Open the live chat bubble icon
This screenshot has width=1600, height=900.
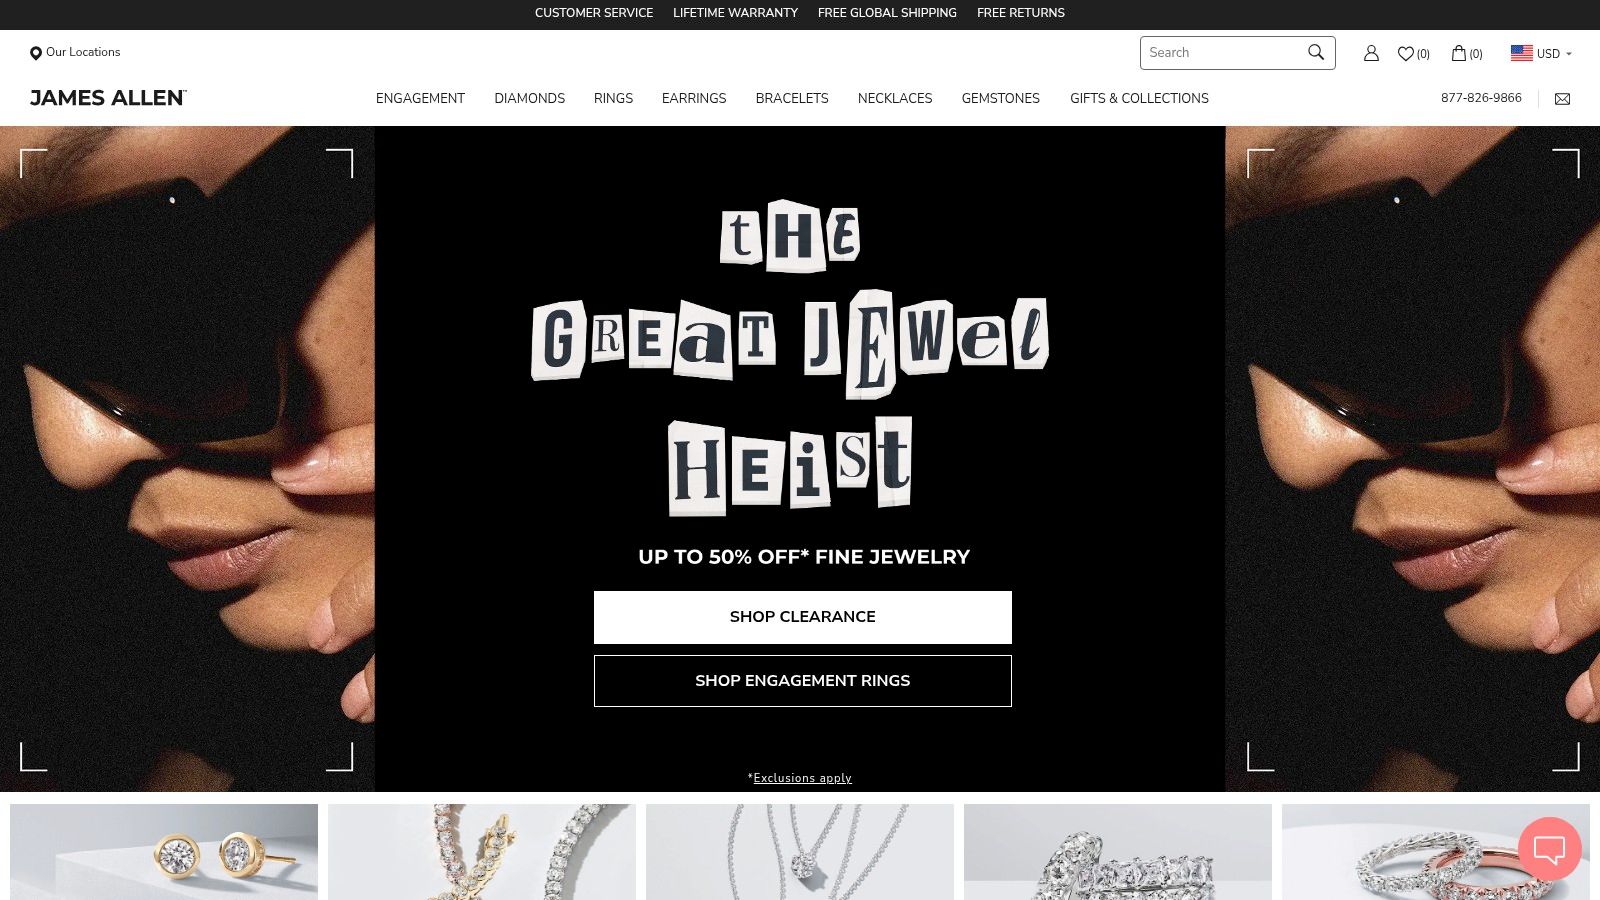point(1549,849)
